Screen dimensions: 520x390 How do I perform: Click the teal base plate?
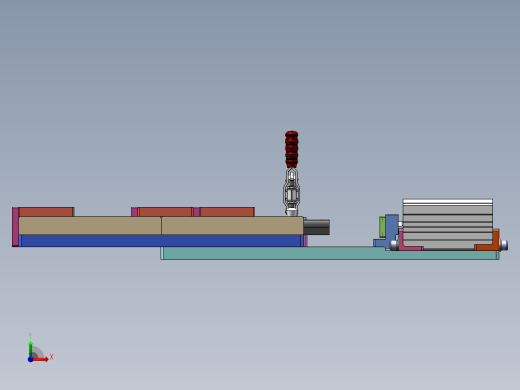point(330,253)
